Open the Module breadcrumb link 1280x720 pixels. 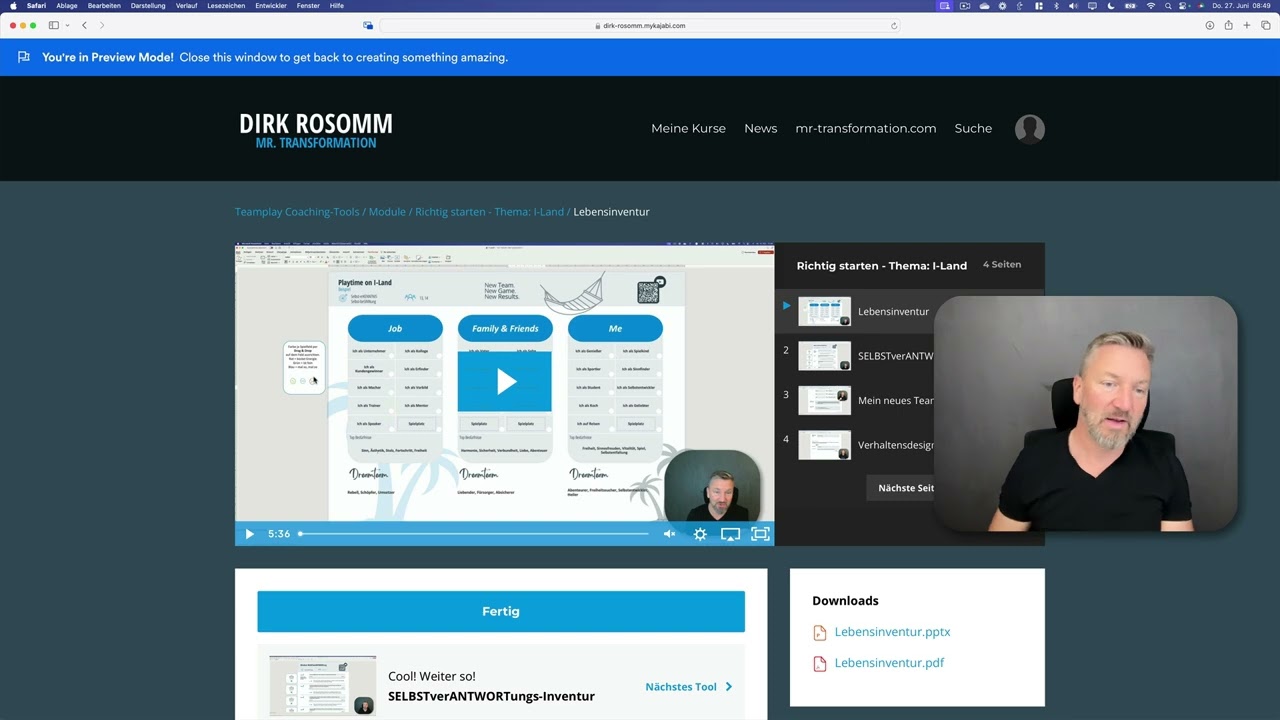pyautogui.click(x=387, y=212)
